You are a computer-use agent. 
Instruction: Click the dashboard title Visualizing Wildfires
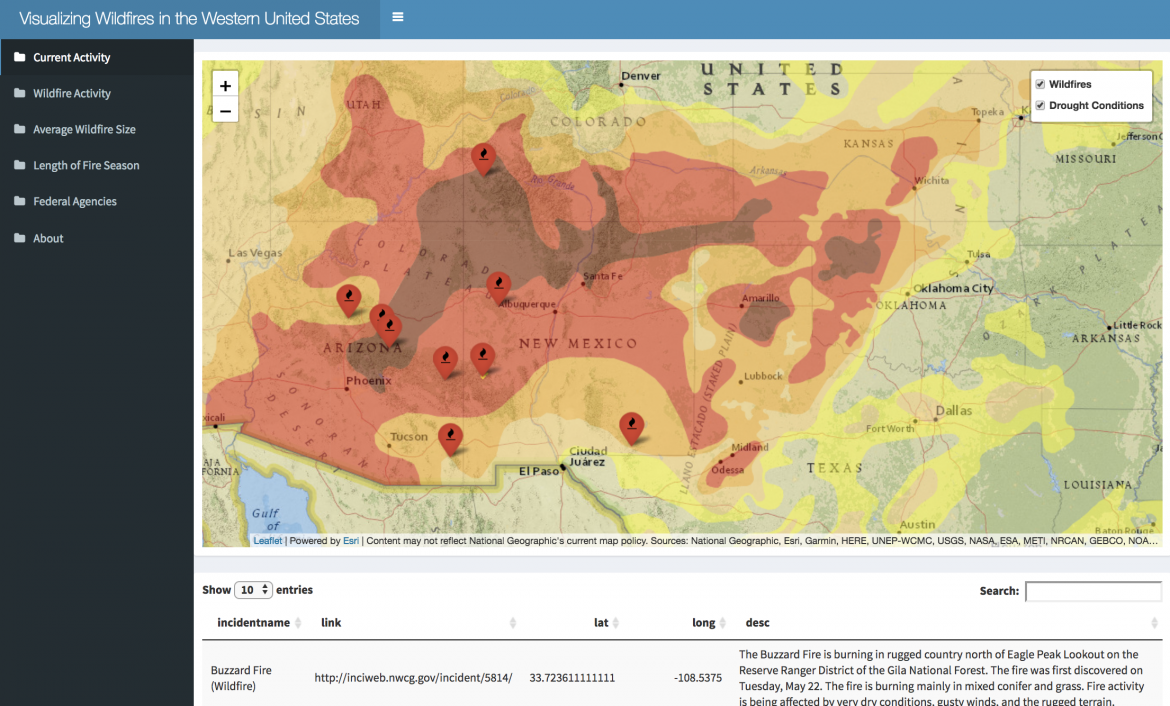point(189,19)
